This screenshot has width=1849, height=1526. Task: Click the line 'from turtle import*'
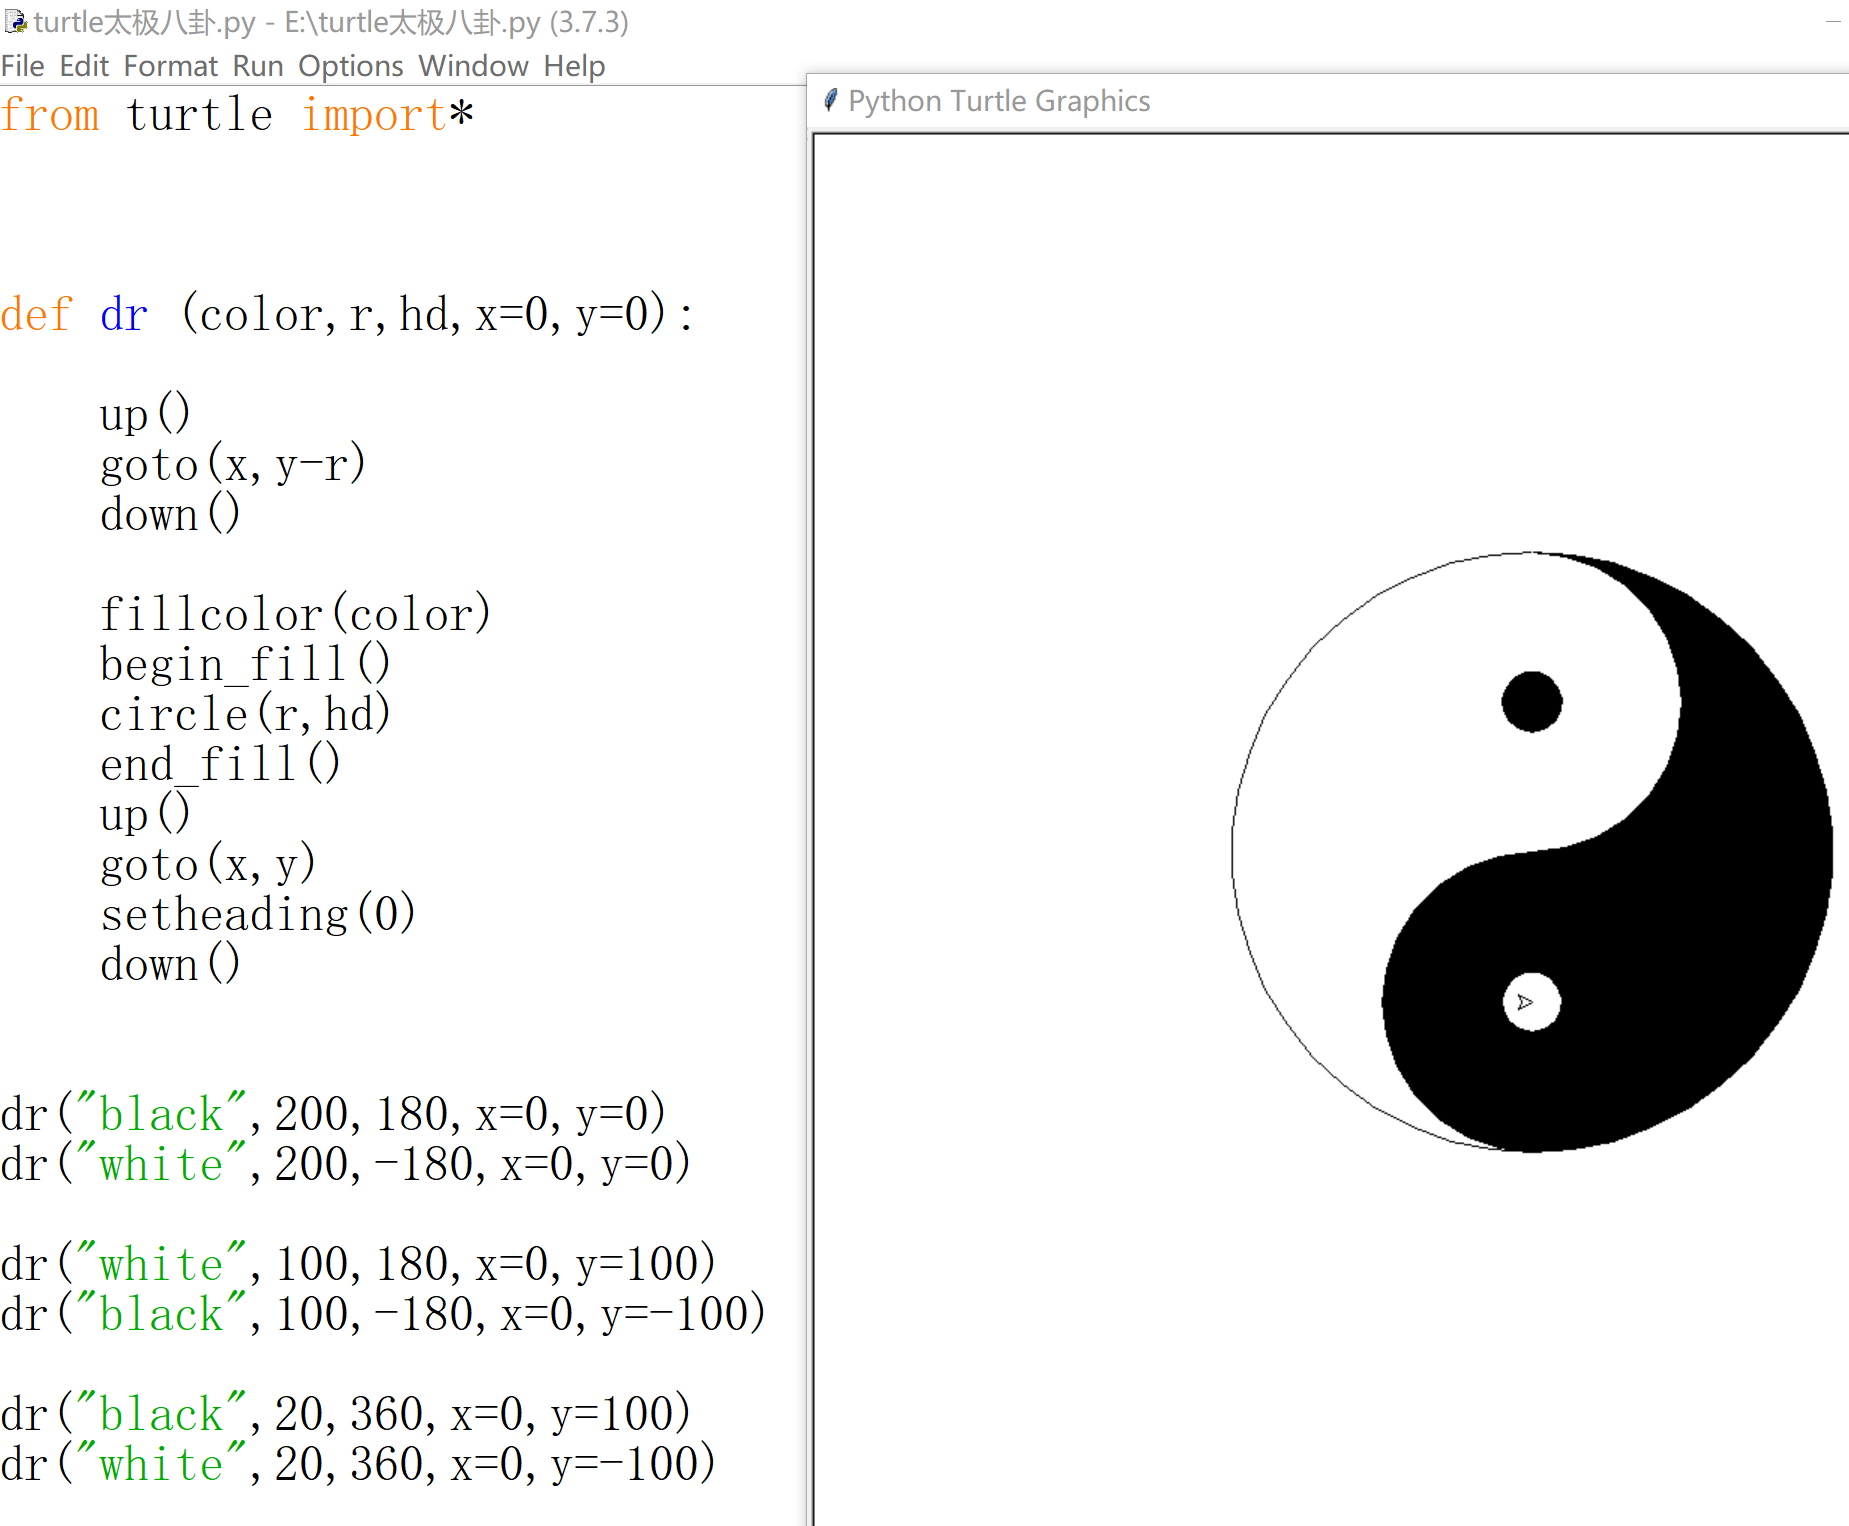(237, 115)
